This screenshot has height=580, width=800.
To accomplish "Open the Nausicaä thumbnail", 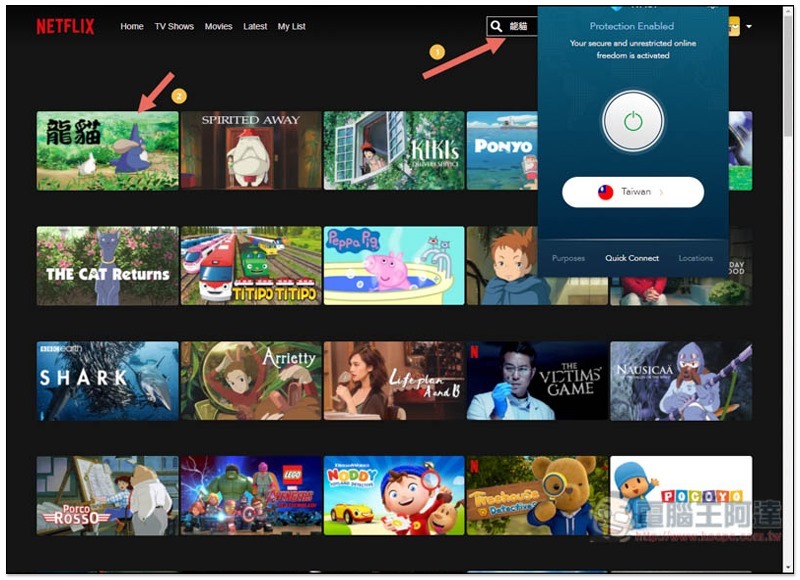I will [681, 381].
